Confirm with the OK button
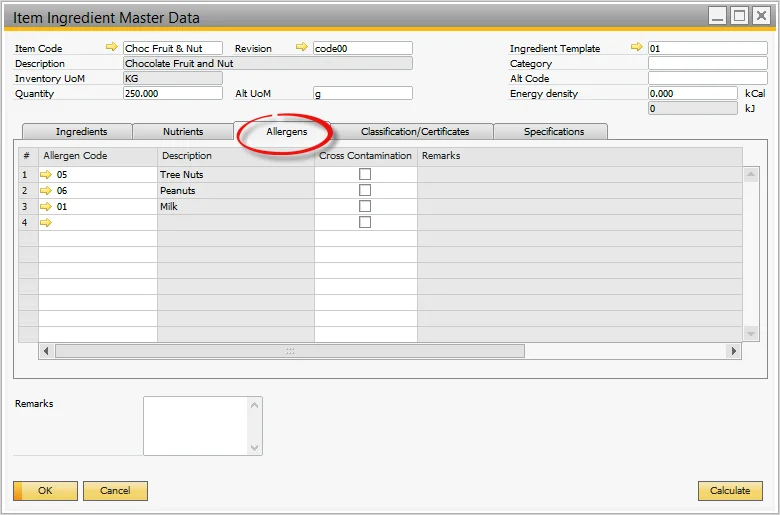This screenshot has width=780, height=515. click(x=45, y=491)
